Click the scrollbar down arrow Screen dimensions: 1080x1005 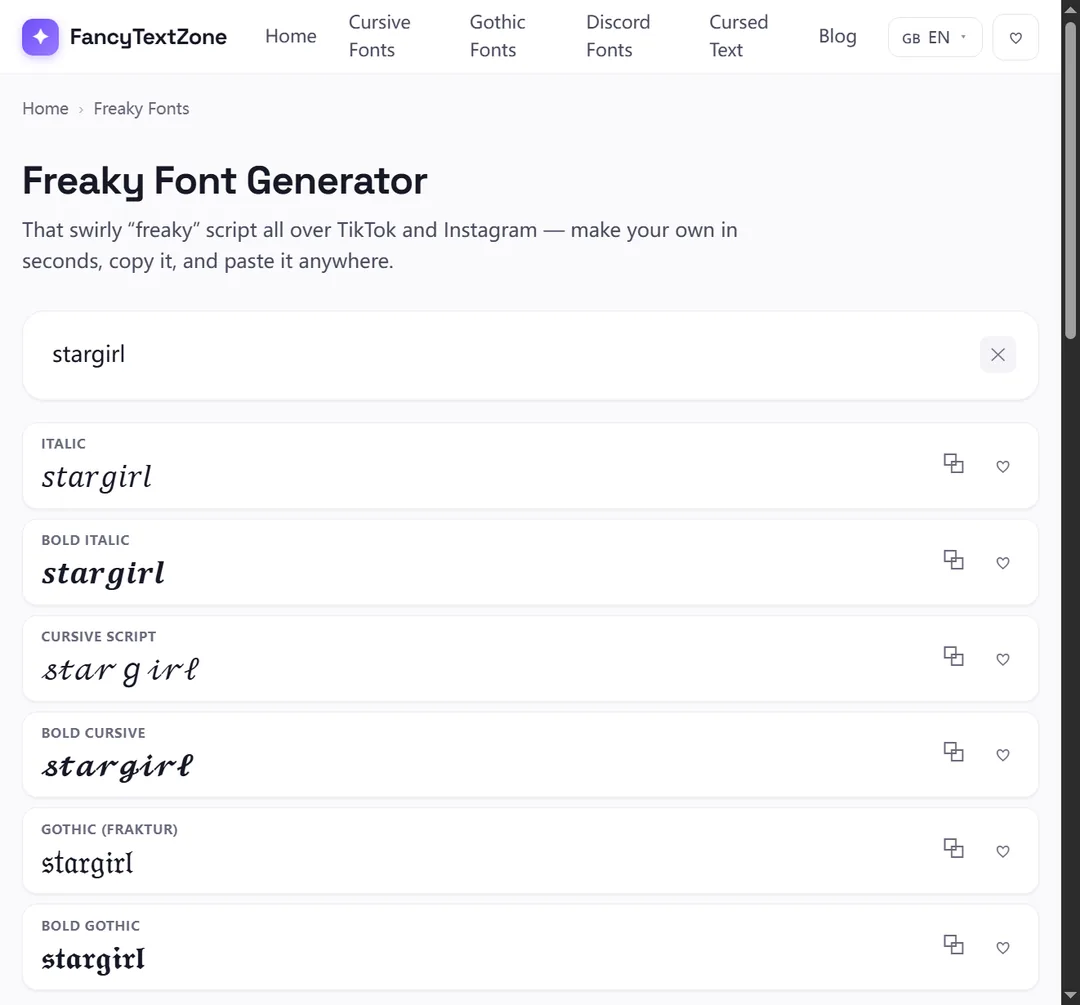pyautogui.click(x=1070, y=995)
